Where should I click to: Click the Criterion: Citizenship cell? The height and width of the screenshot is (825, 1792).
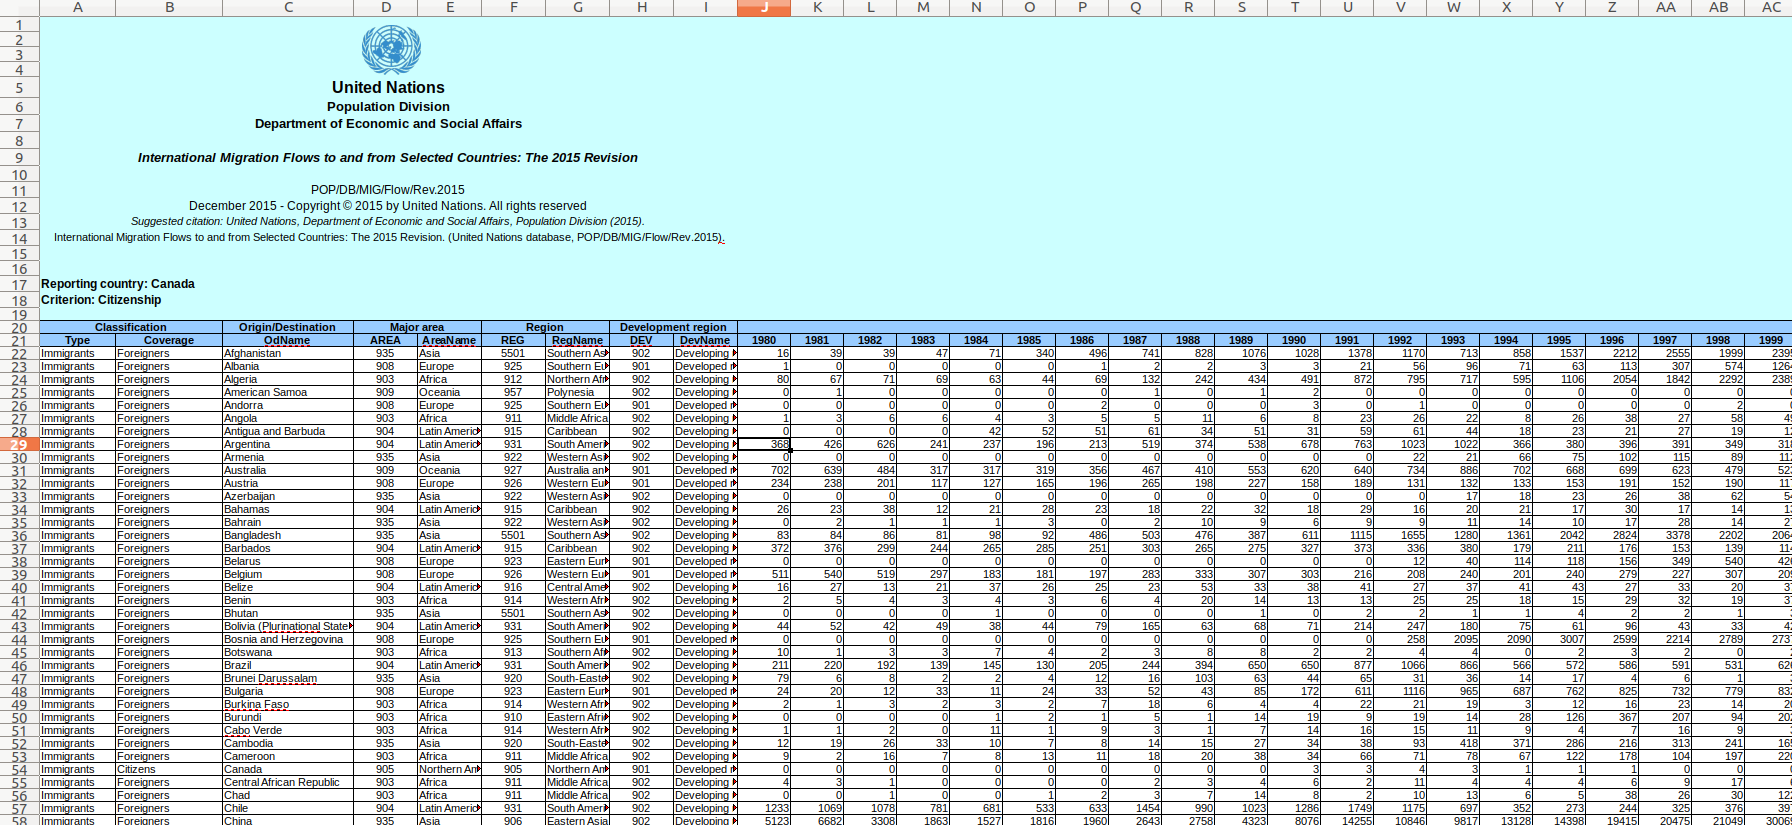[x=101, y=300]
